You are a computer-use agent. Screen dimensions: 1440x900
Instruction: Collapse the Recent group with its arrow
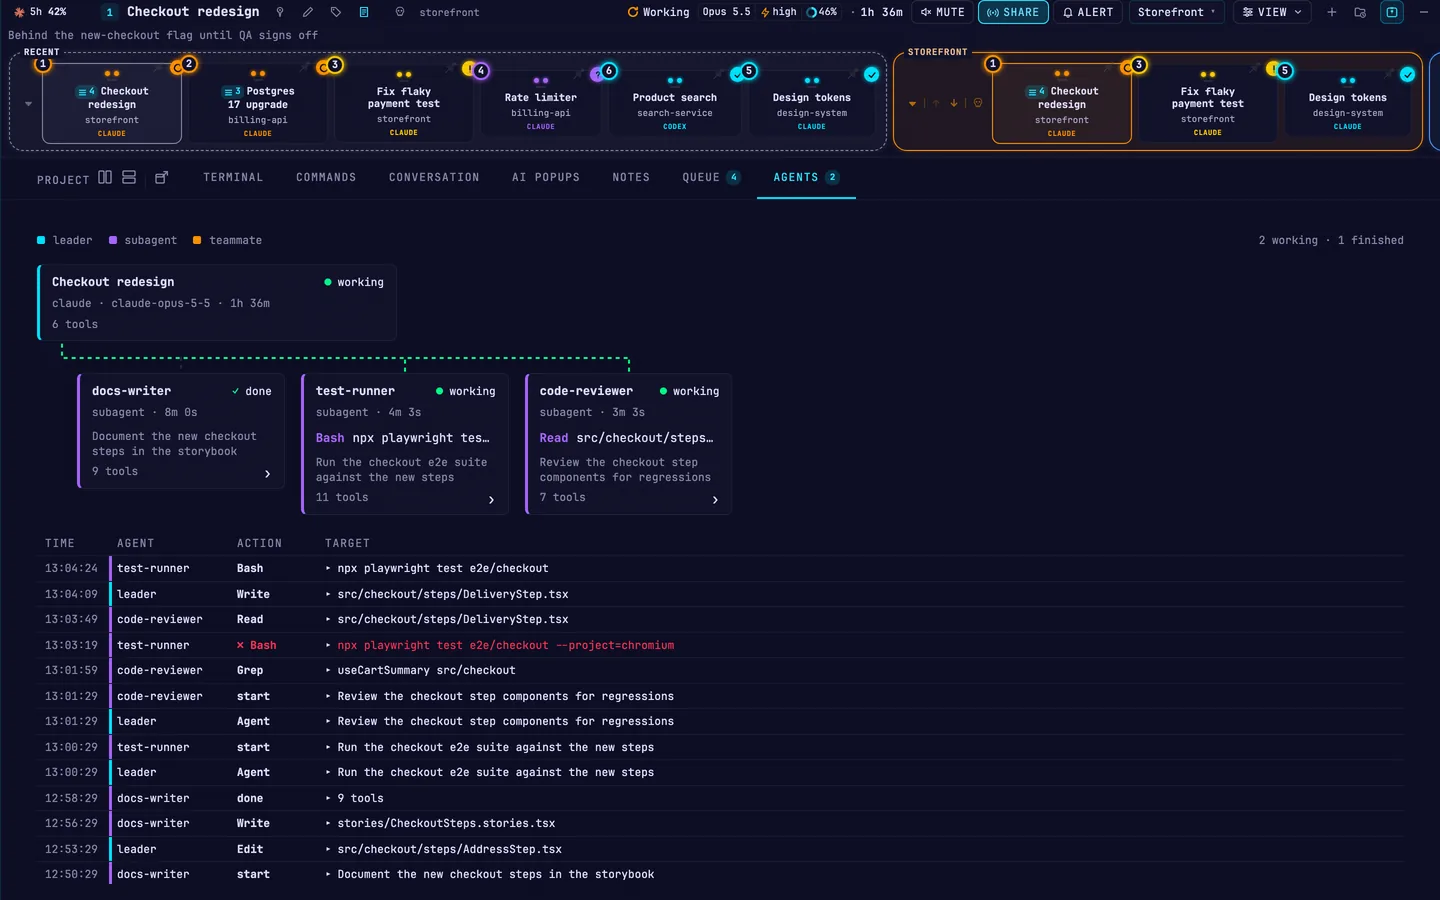click(x=28, y=103)
